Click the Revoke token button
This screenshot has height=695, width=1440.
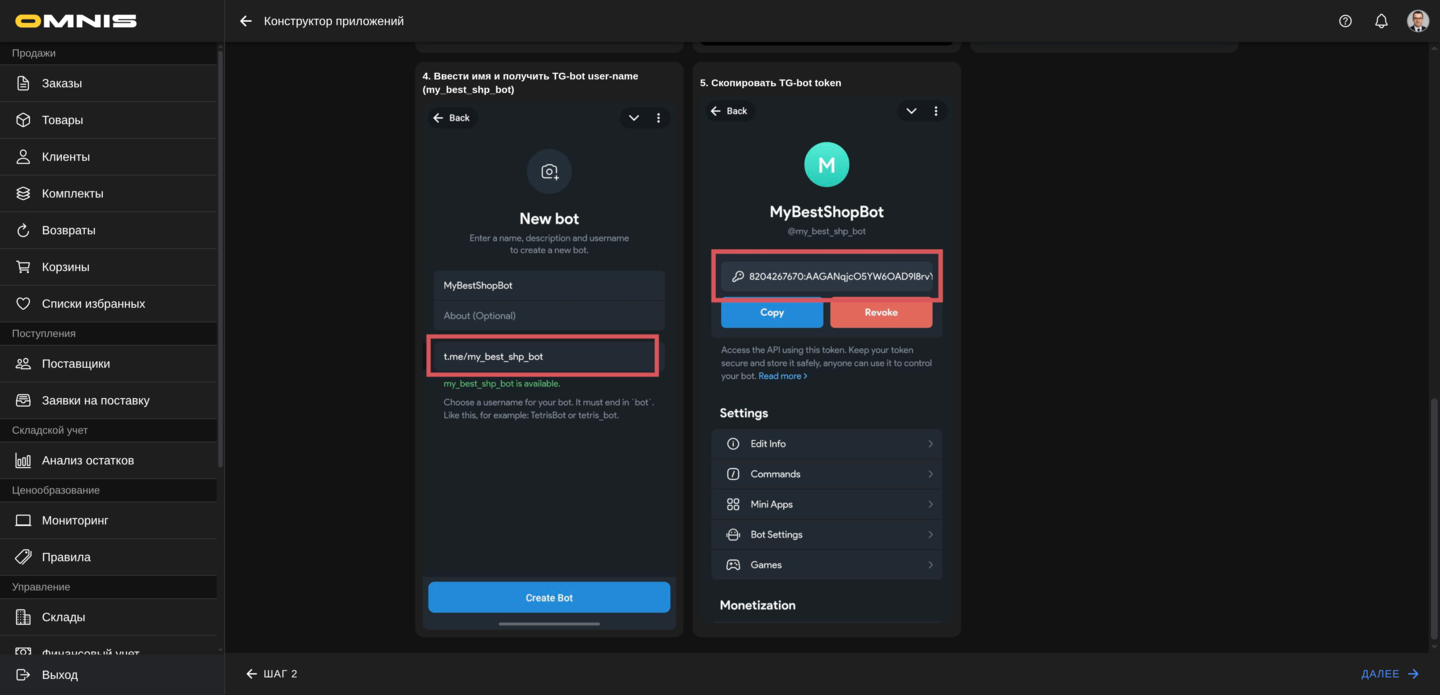[881, 313]
